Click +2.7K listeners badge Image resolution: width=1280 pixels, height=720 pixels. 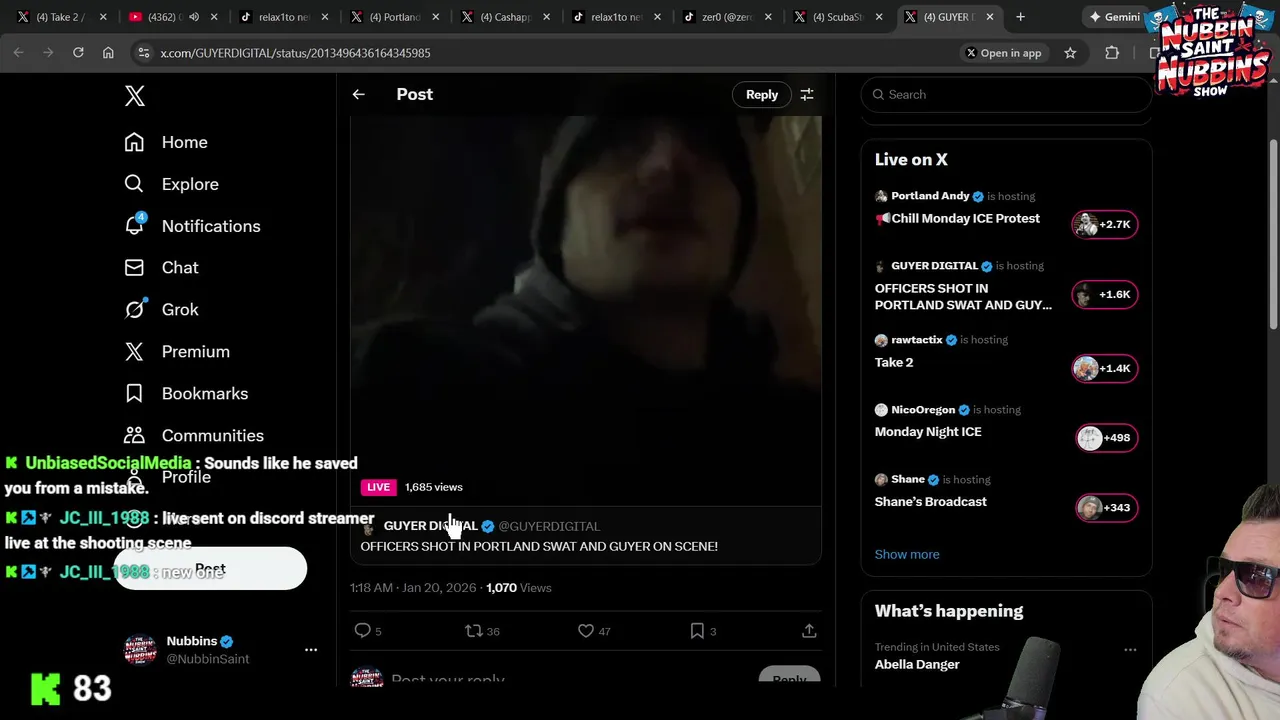[x=1105, y=224]
